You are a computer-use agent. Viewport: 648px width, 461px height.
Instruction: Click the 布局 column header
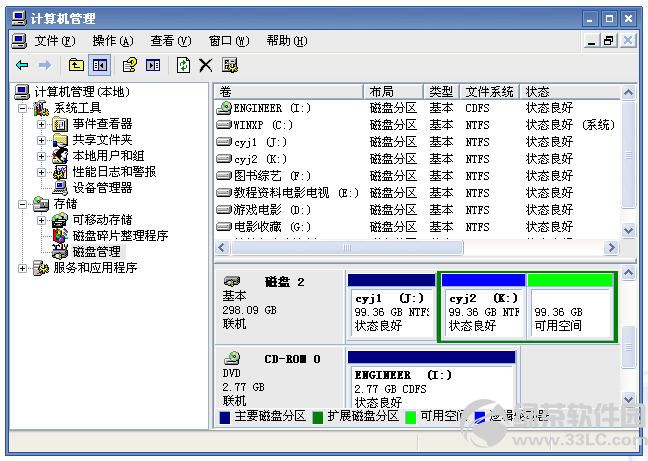(x=394, y=91)
